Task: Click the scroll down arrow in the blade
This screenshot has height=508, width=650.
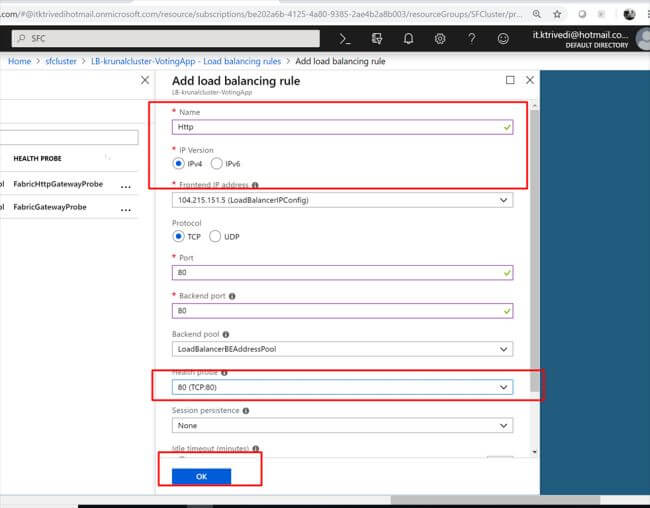Action: click(x=535, y=452)
